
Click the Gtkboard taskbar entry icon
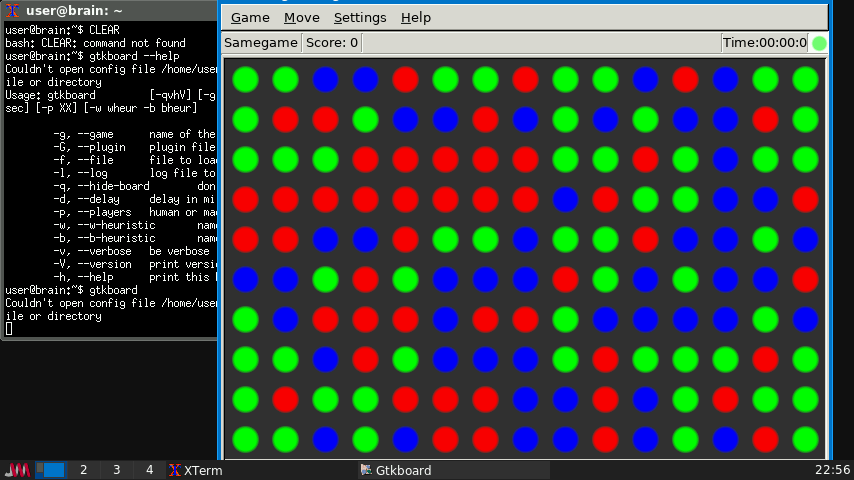365,470
